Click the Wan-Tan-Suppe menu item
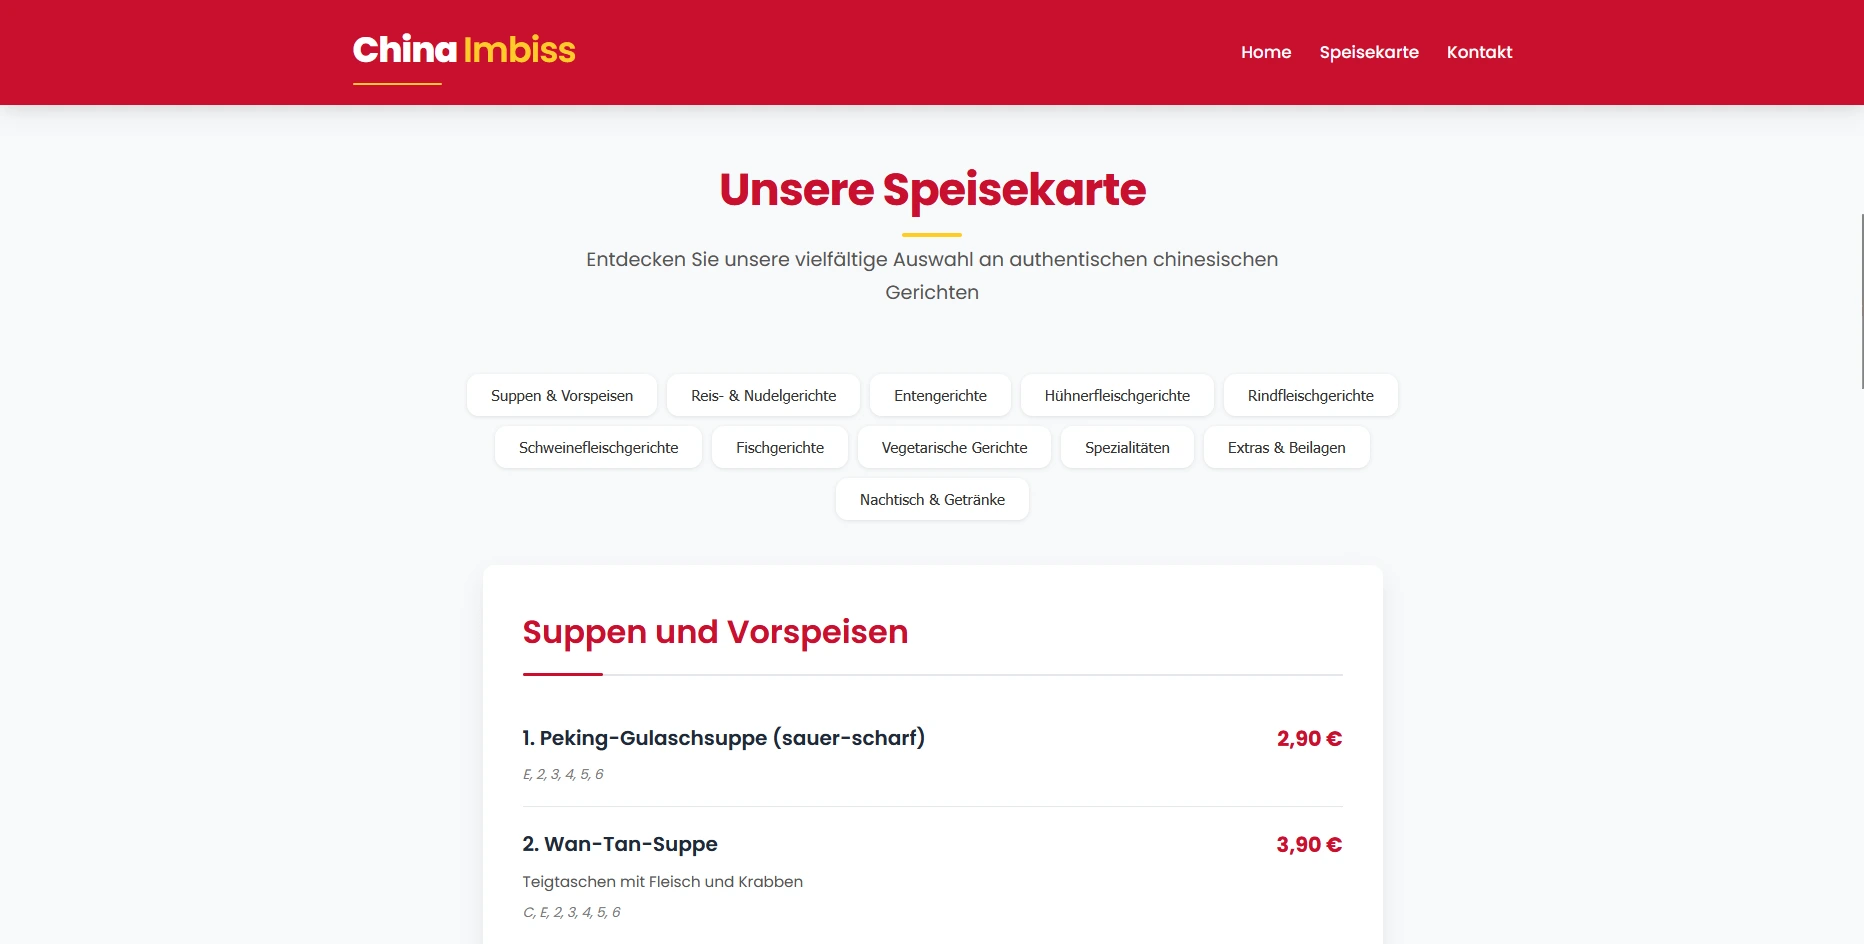 point(932,876)
